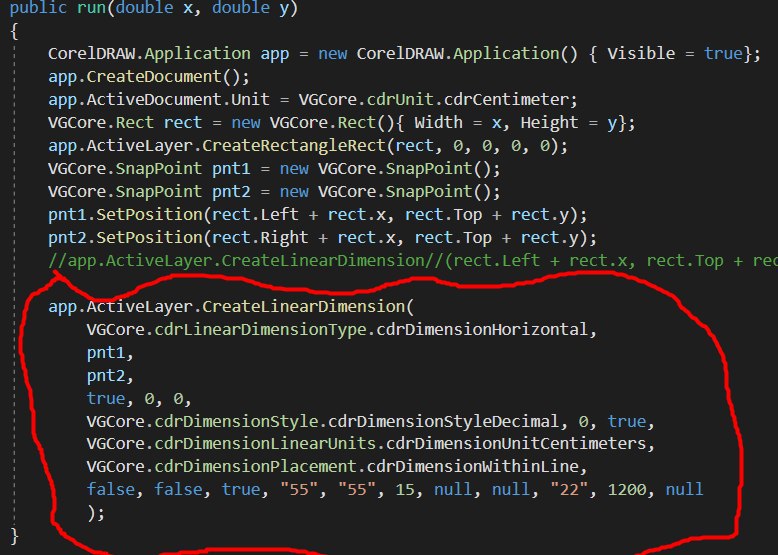Click the 'cdrDimensionWithinLine' value
The height and width of the screenshot is (555, 778).
[472, 466]
